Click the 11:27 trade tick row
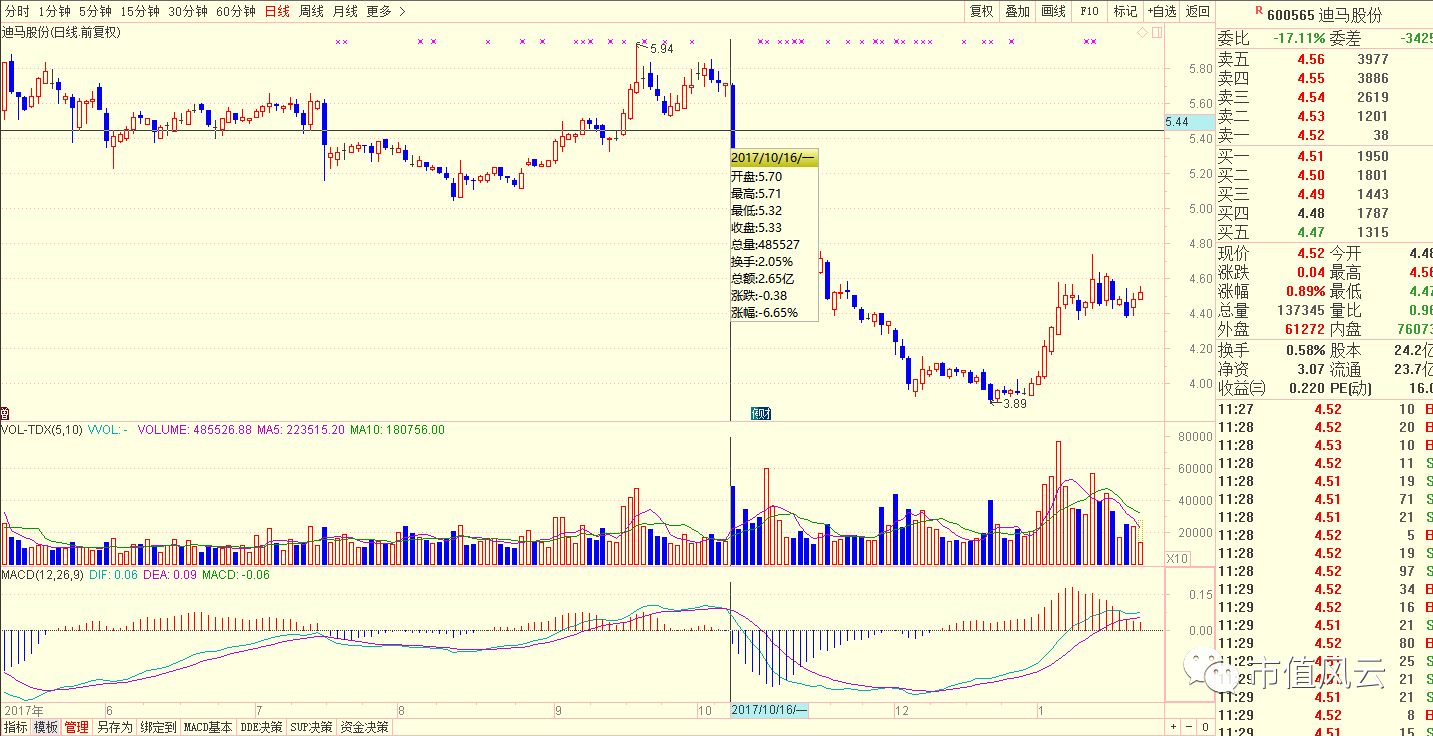The height and width of the screenshot is (736, 1433). [1324, 409]
